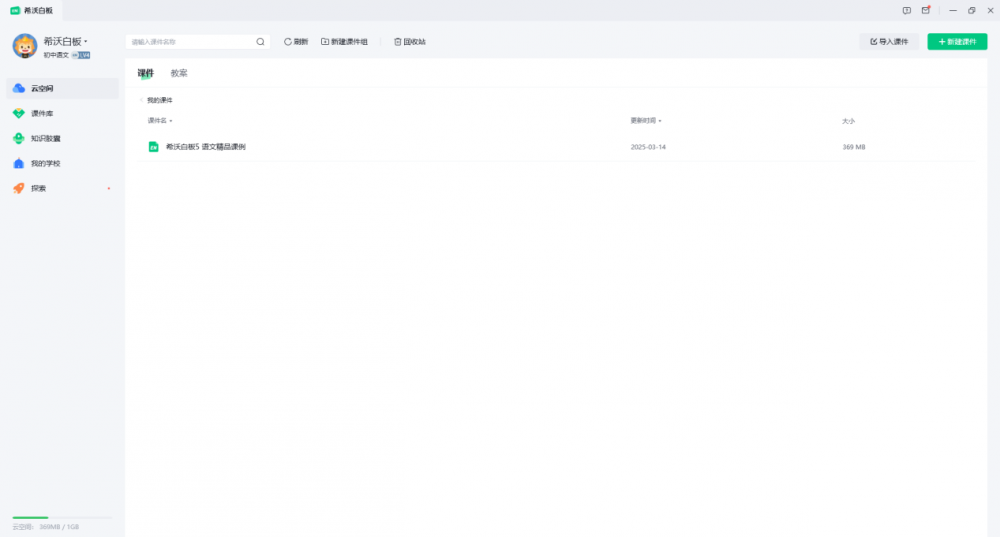Click the 刷新 refresh icon
This screenshot has height=537, width=1000.
tap(288, 42)
